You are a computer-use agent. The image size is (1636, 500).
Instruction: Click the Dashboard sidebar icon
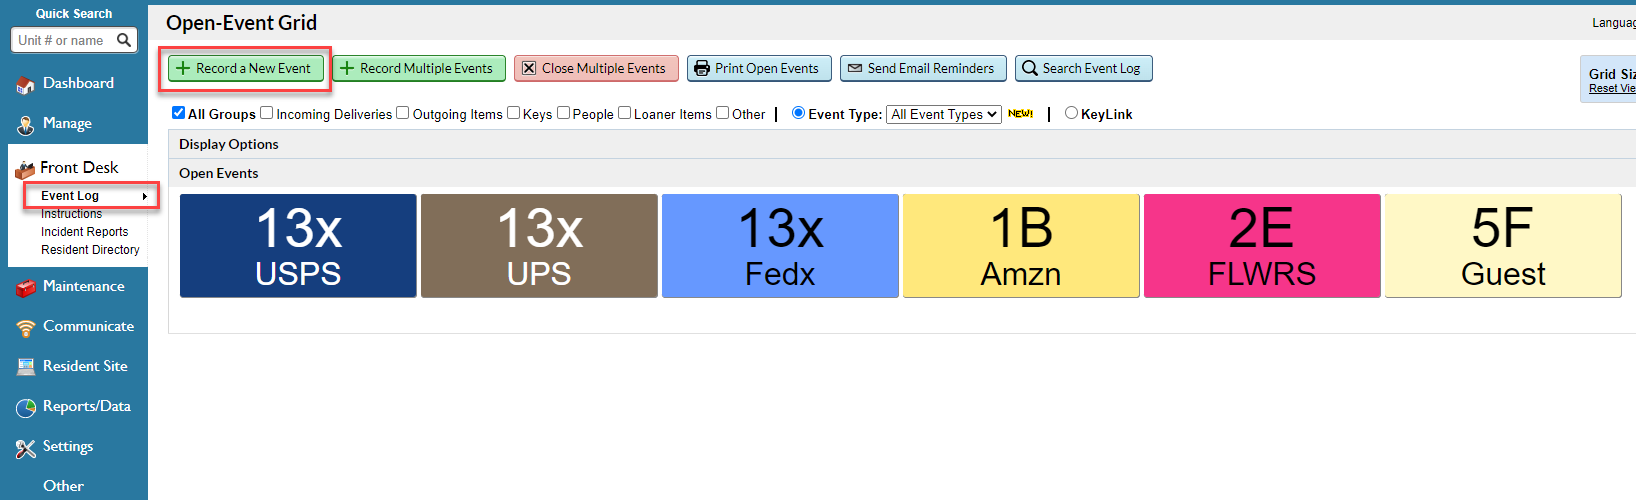pyautogui.click(x=26, y=85)
